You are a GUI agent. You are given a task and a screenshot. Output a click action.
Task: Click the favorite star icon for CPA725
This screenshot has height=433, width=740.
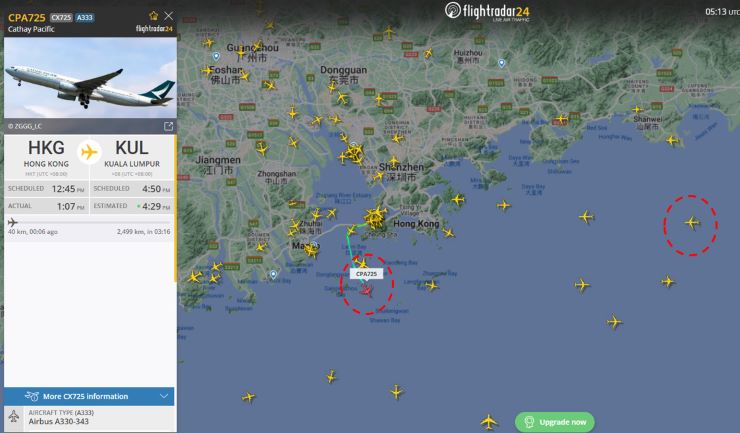(x=153, y=16)
